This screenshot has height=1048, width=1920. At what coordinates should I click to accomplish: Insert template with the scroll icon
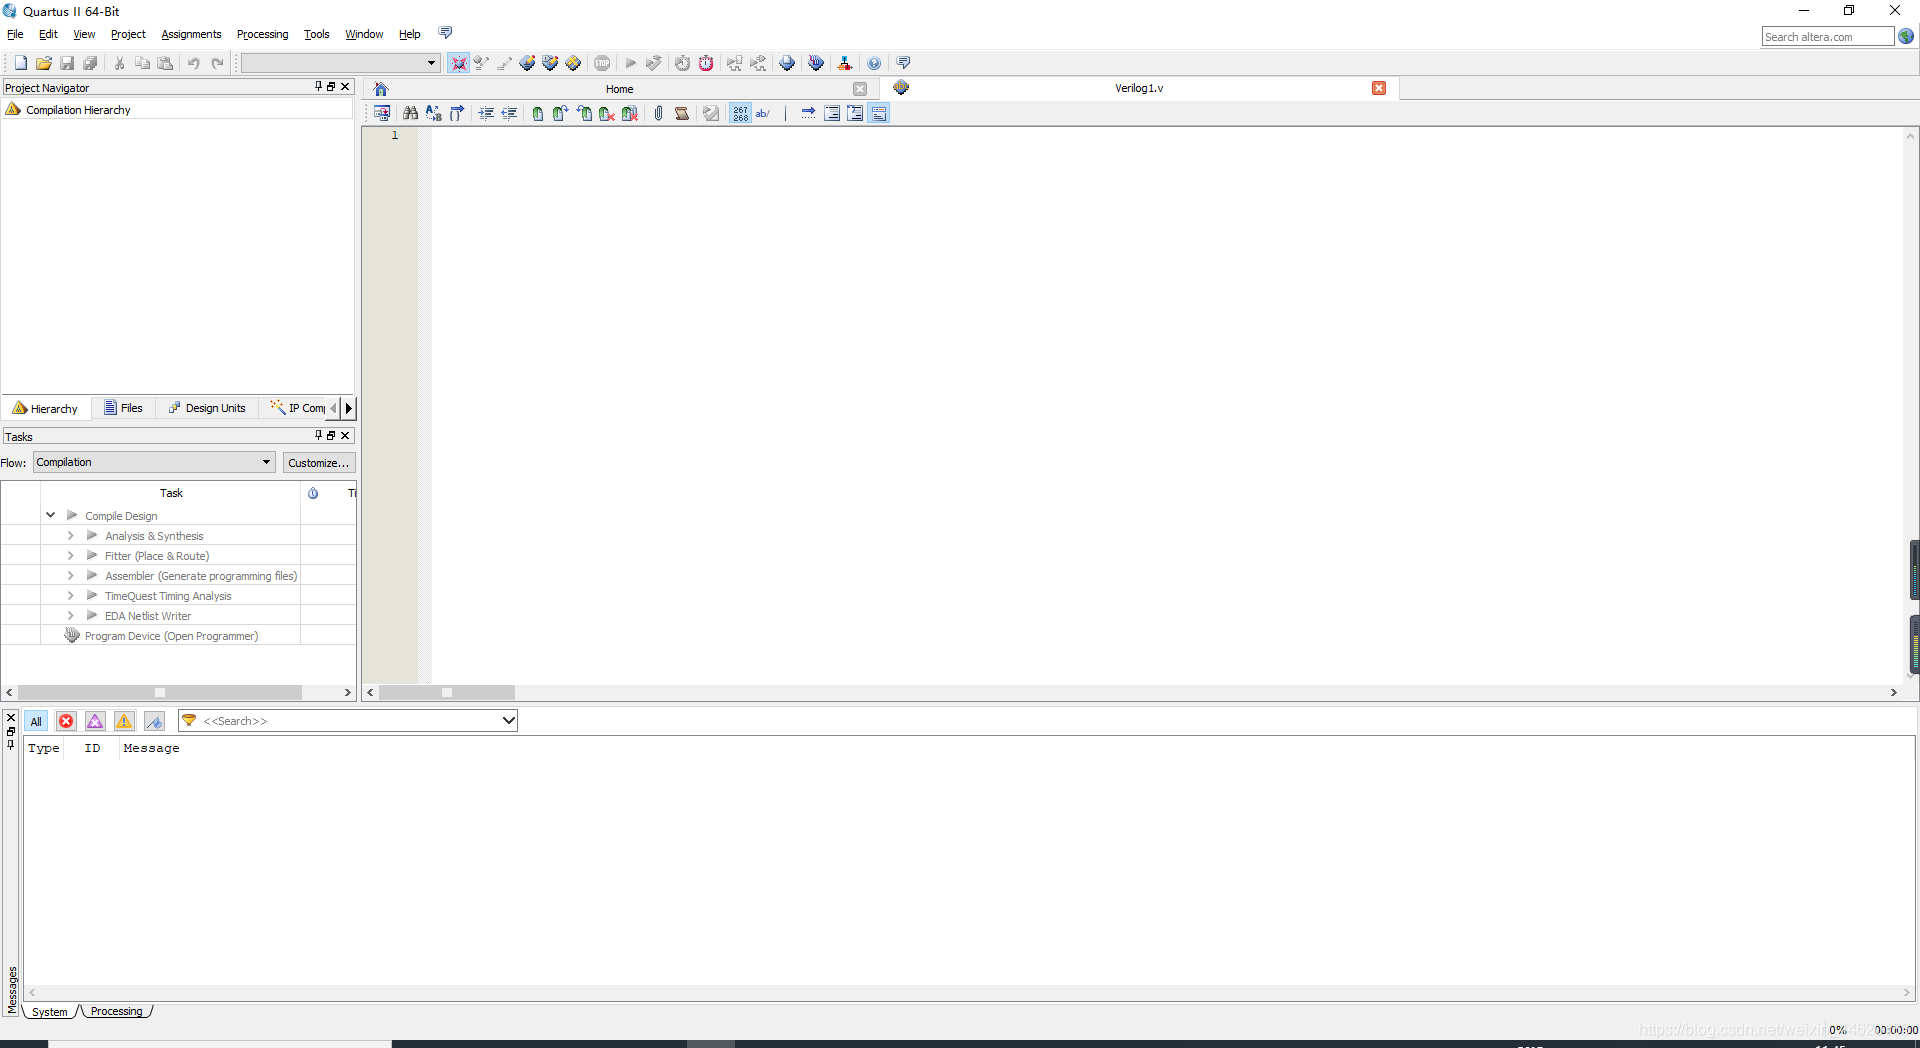682,113
